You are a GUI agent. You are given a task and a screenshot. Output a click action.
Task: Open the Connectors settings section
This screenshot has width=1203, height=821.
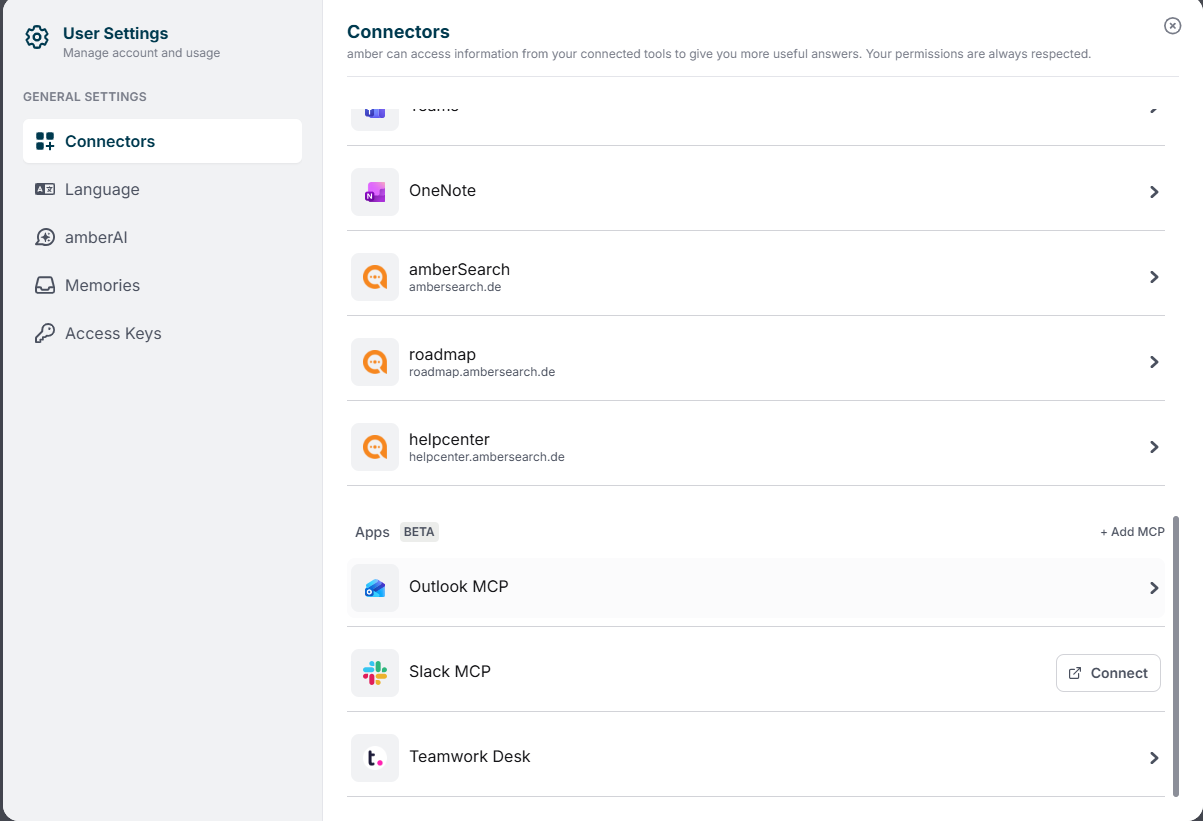162,141
